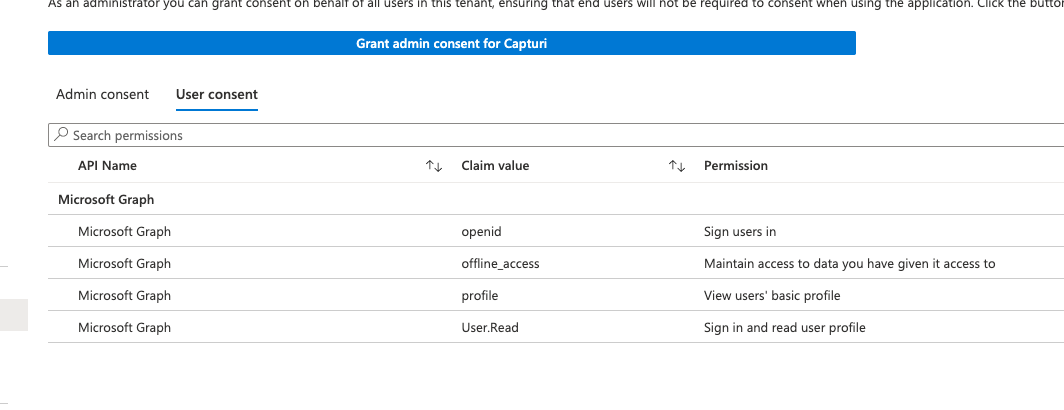Click the Permission column header
This screenshot has width=1064, height=410.
click(736, 165)
